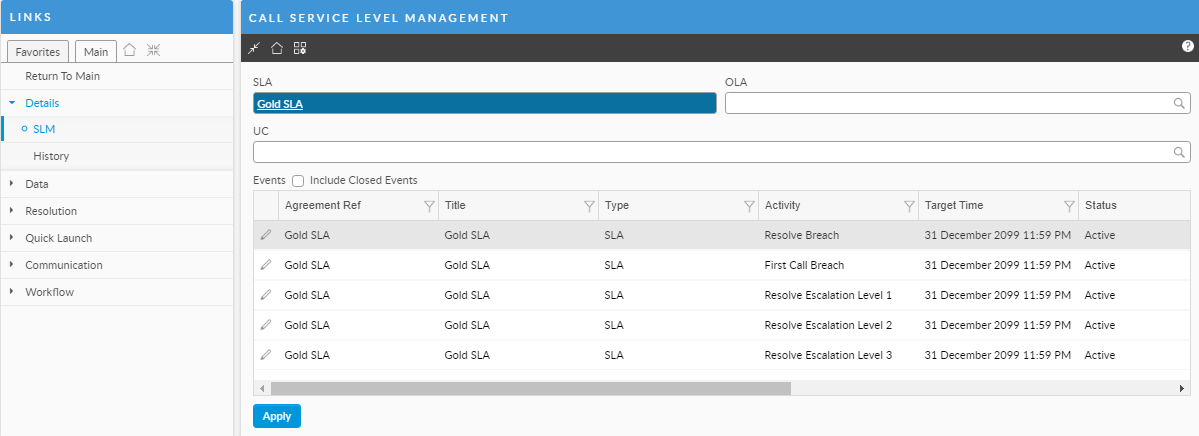Select the History item under Details
Image resolution: width=1199 pixels, height=436 pixels.
click(x=51, y=156)
